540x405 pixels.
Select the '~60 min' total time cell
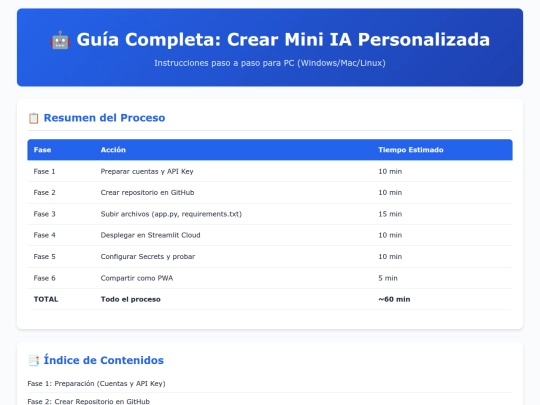click(x=394, y=299)
